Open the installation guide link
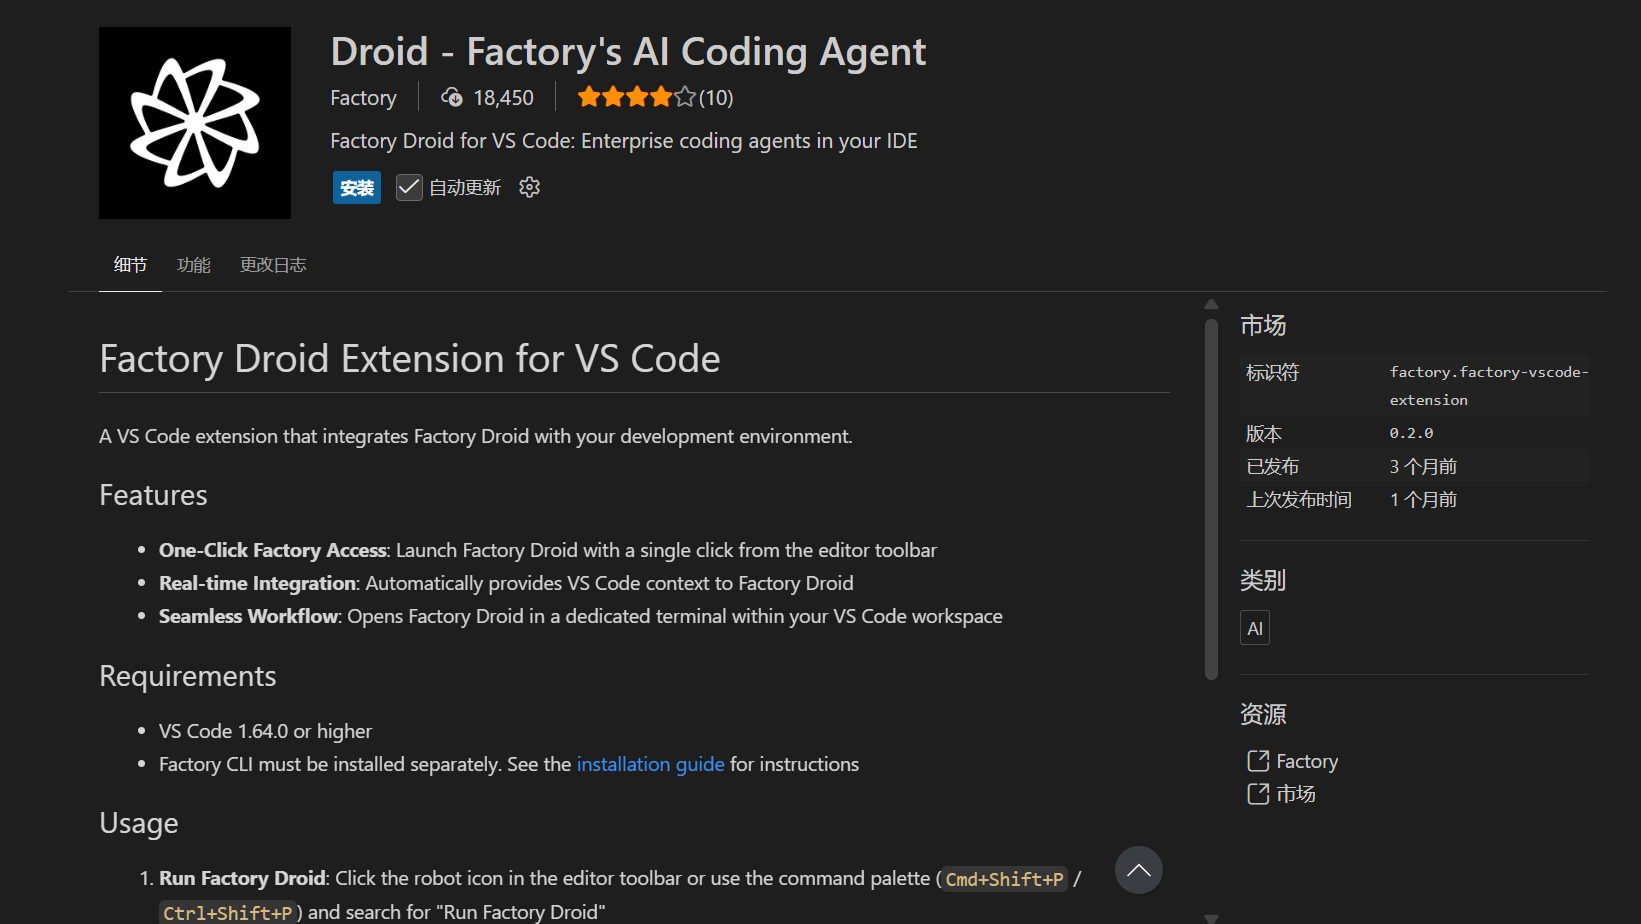Image resolution: width=1641 pixels, height=924 pixels. click(x=651, y=764)
